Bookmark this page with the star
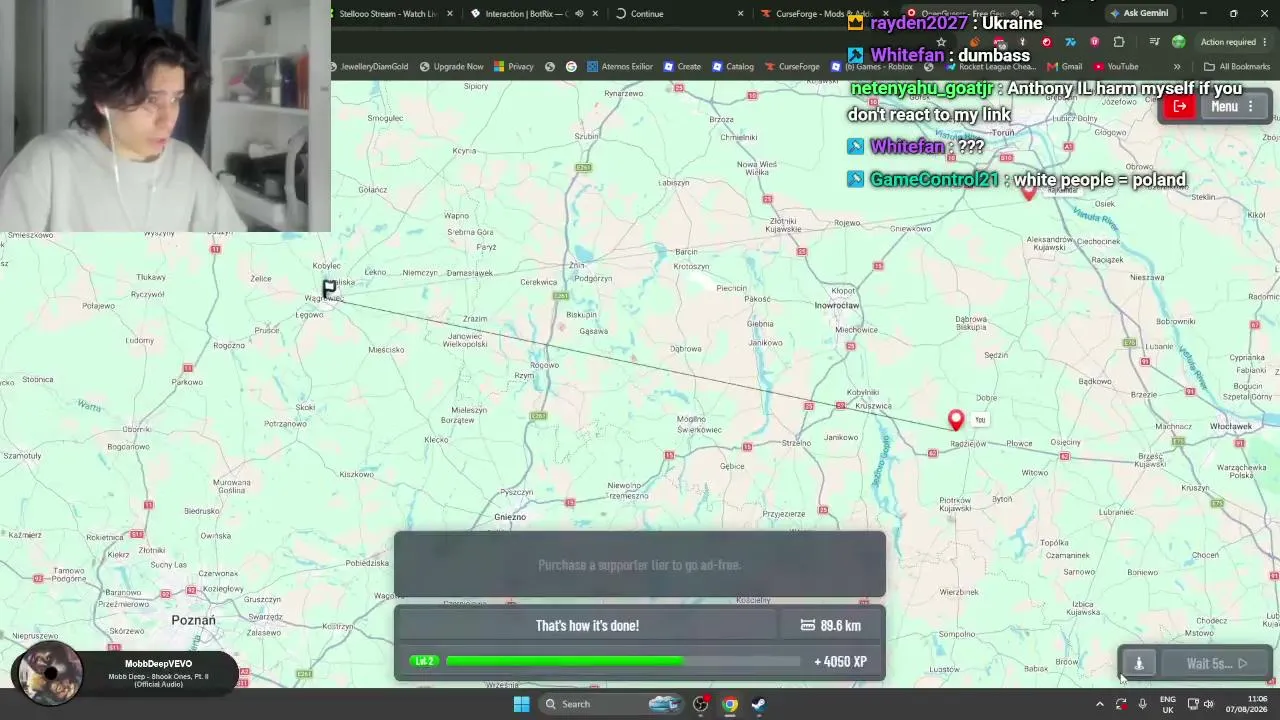1280x720 pixels. pyautogui.click(x=941, y=42)
